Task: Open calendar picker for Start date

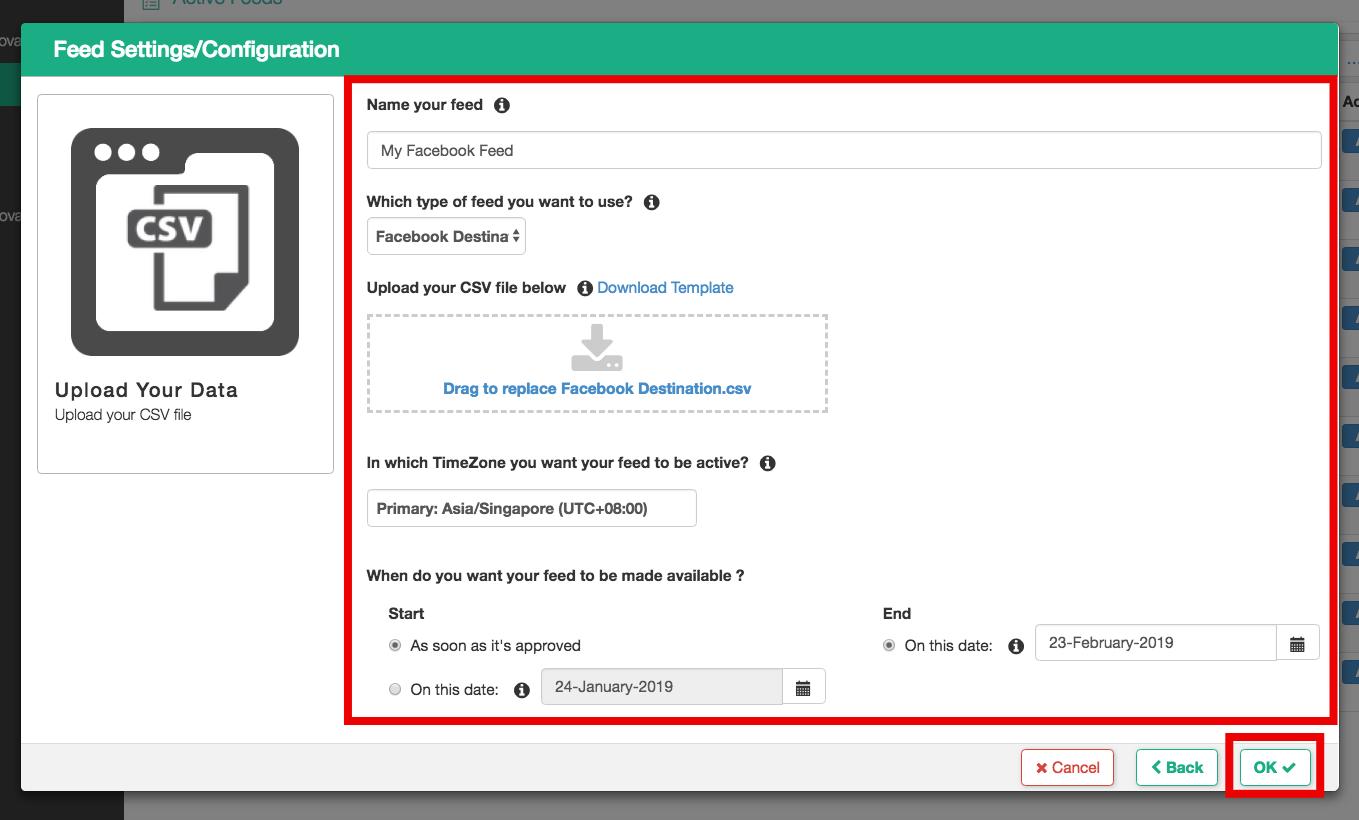Action: [x=803, y=687]
